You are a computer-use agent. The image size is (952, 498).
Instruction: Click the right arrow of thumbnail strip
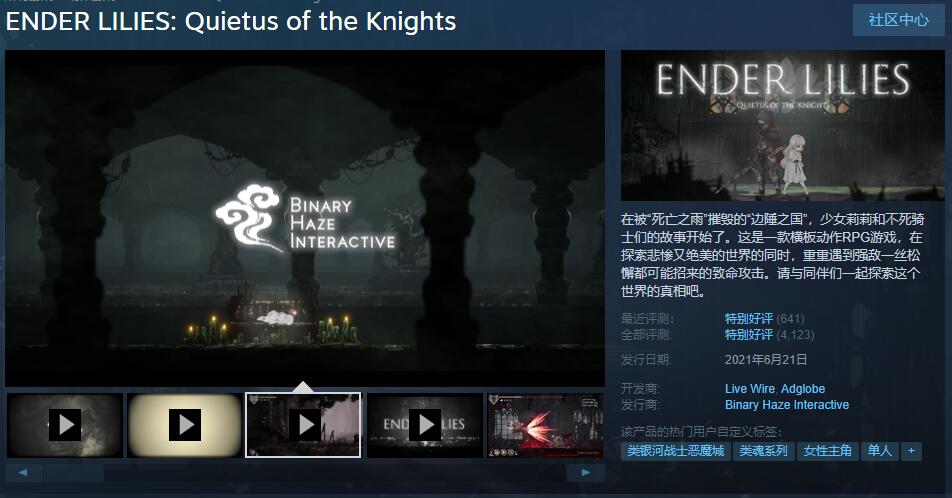tap(585, 472)
